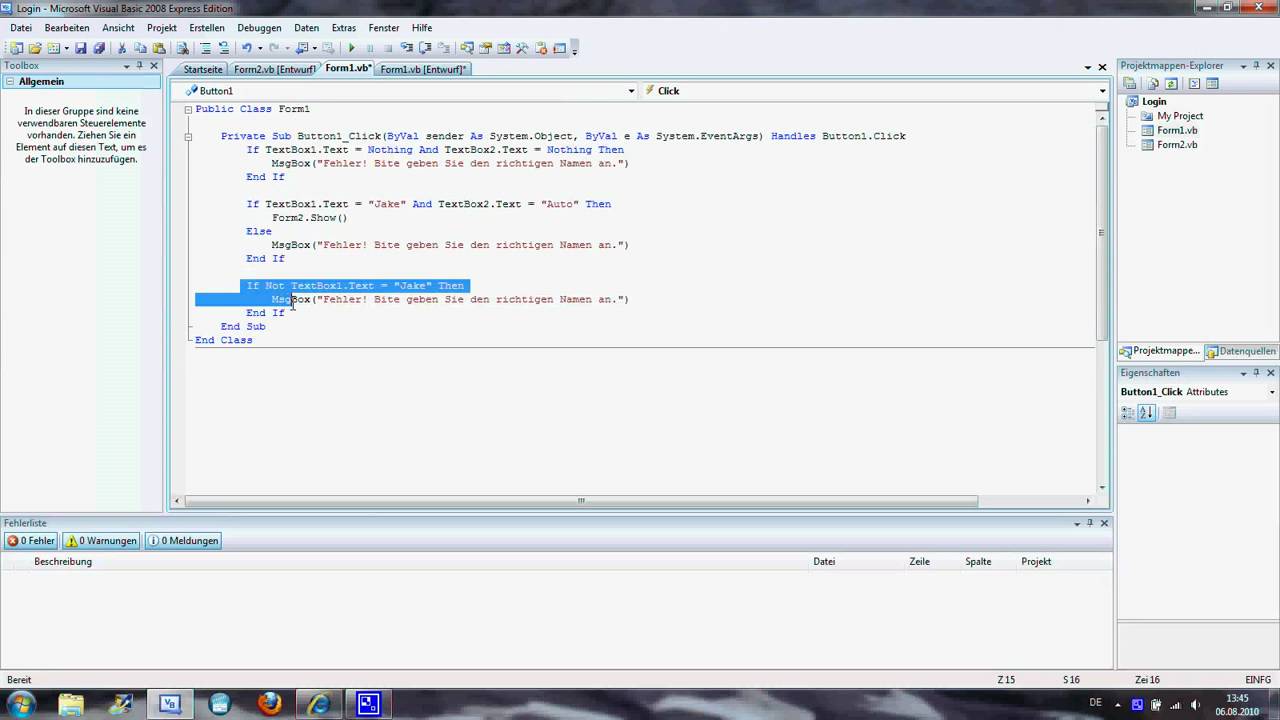1280x720 pixels.
Task: Click the Find in files icon
Action: (x=183, y=48)
